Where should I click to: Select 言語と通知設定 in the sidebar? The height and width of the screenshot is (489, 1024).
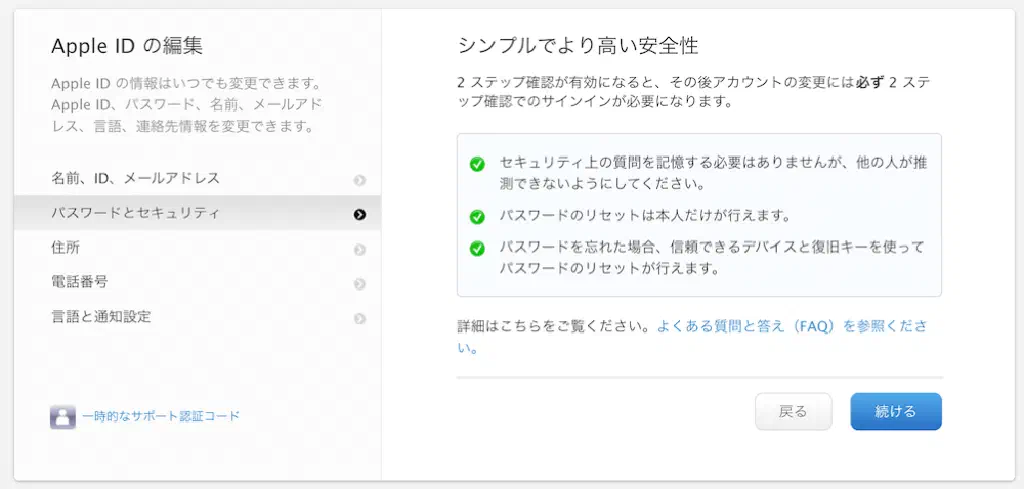coord(101,317)
